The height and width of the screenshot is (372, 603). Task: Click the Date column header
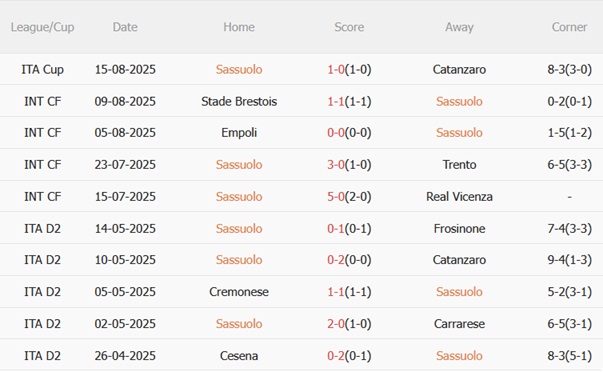125,27
